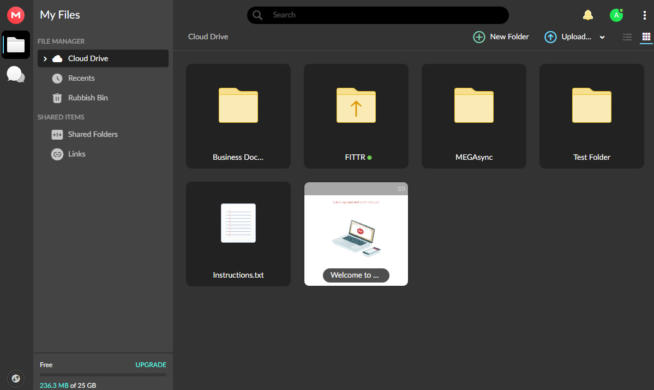
Task: Switch to grid thumbnail view
Action: [646, 37]
